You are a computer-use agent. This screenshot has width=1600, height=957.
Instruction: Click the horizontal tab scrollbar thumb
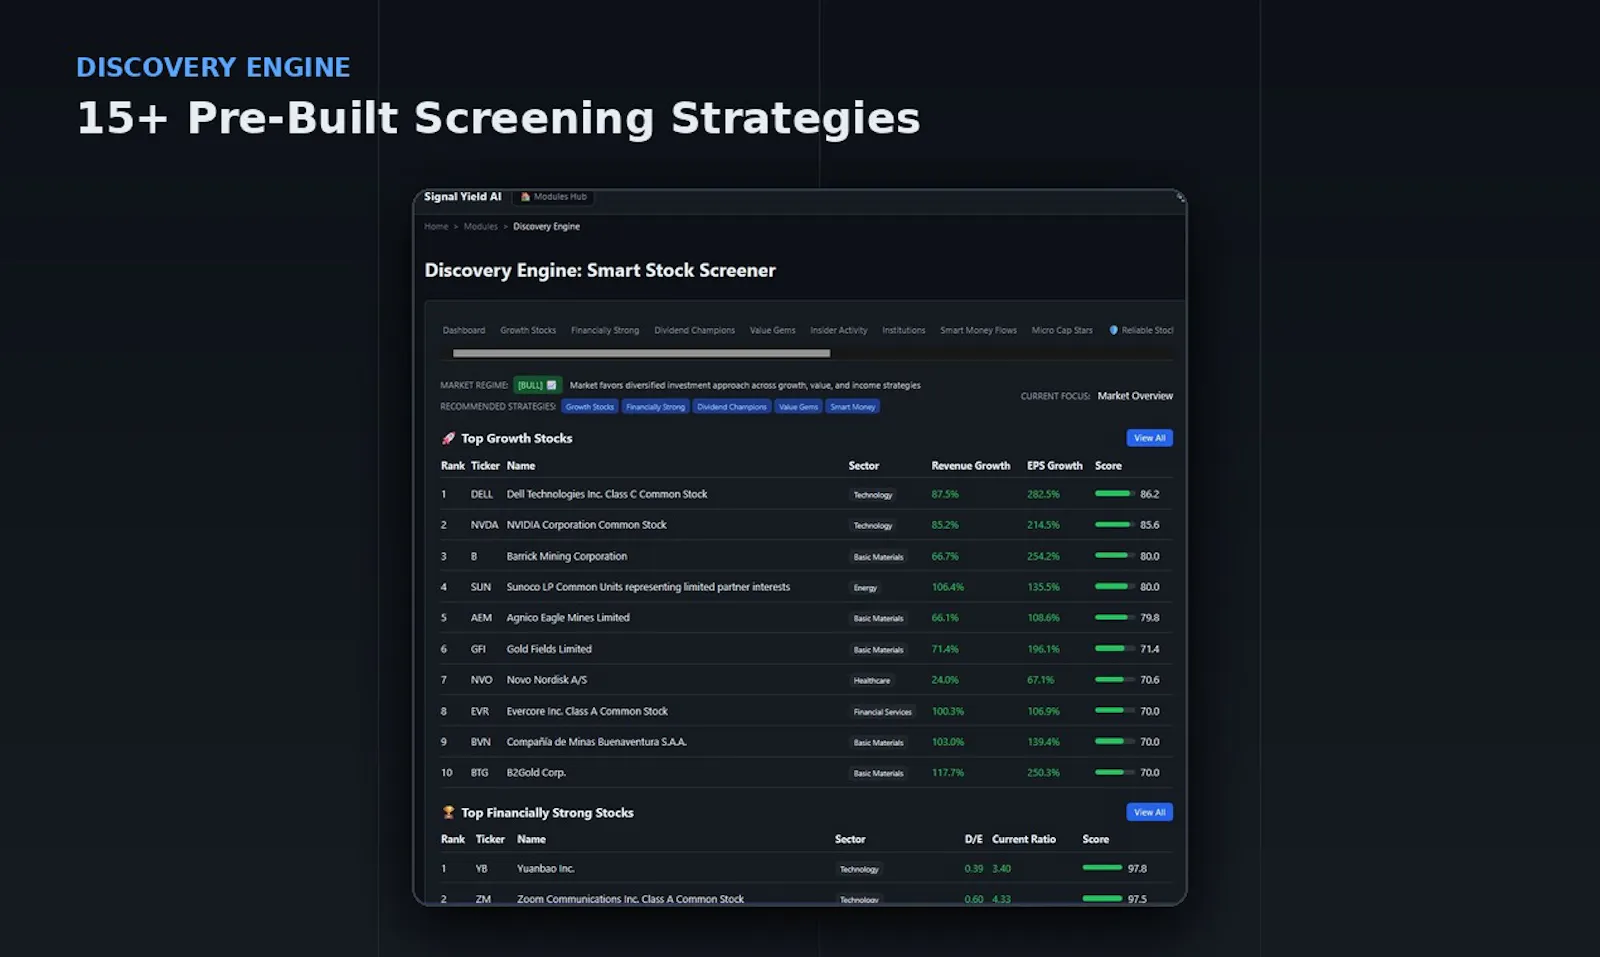(641, 353)
